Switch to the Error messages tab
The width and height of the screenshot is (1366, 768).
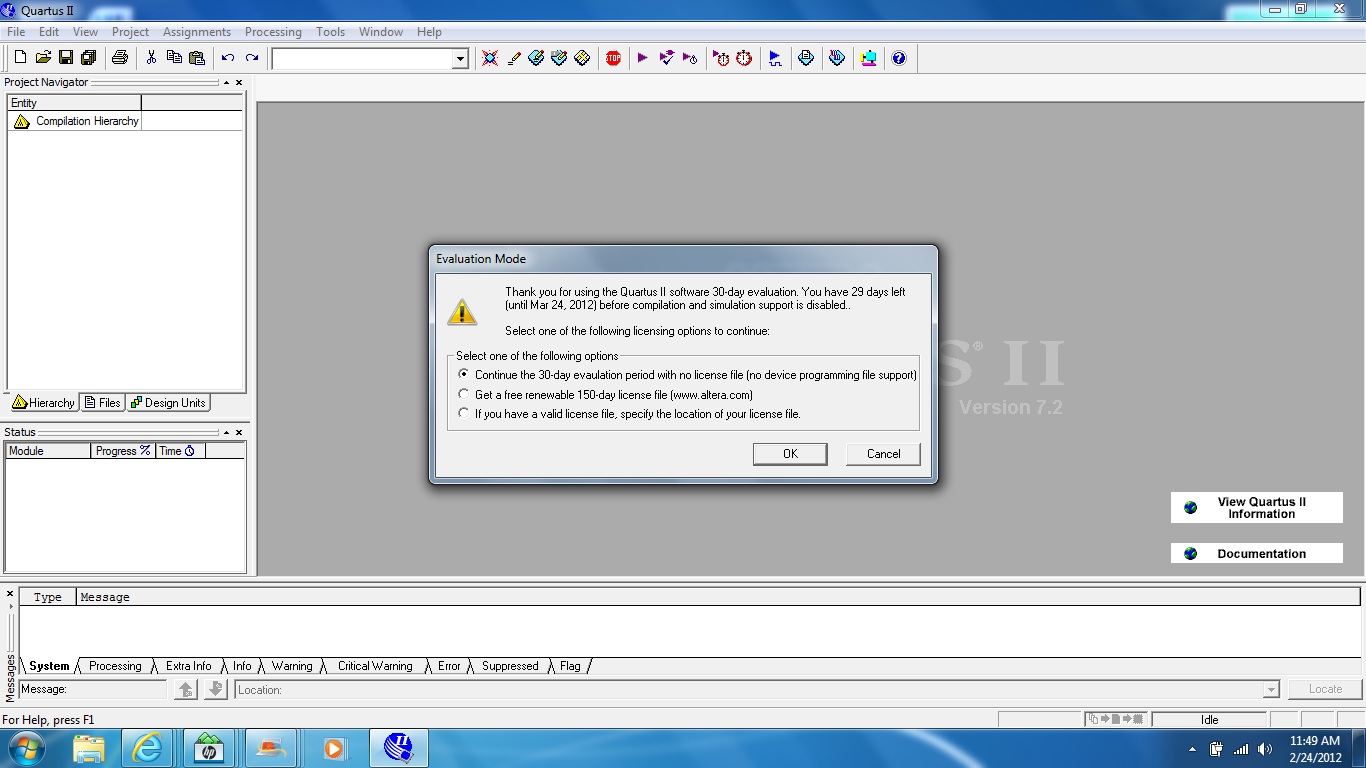[449, 666]
